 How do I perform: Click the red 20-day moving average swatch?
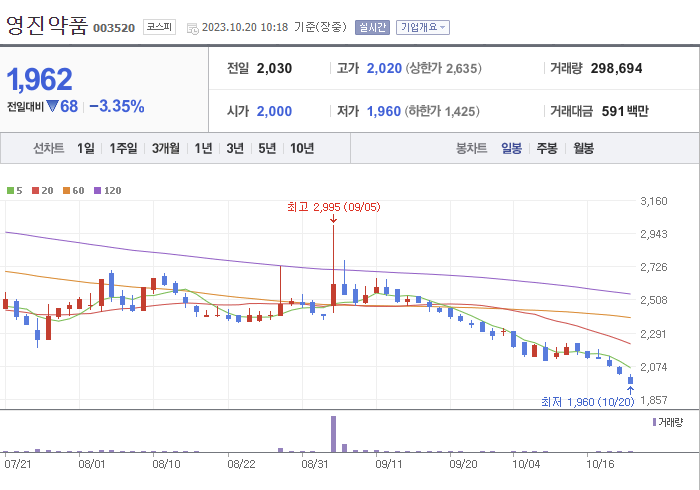pyautogui.click(x=35, y=191)
